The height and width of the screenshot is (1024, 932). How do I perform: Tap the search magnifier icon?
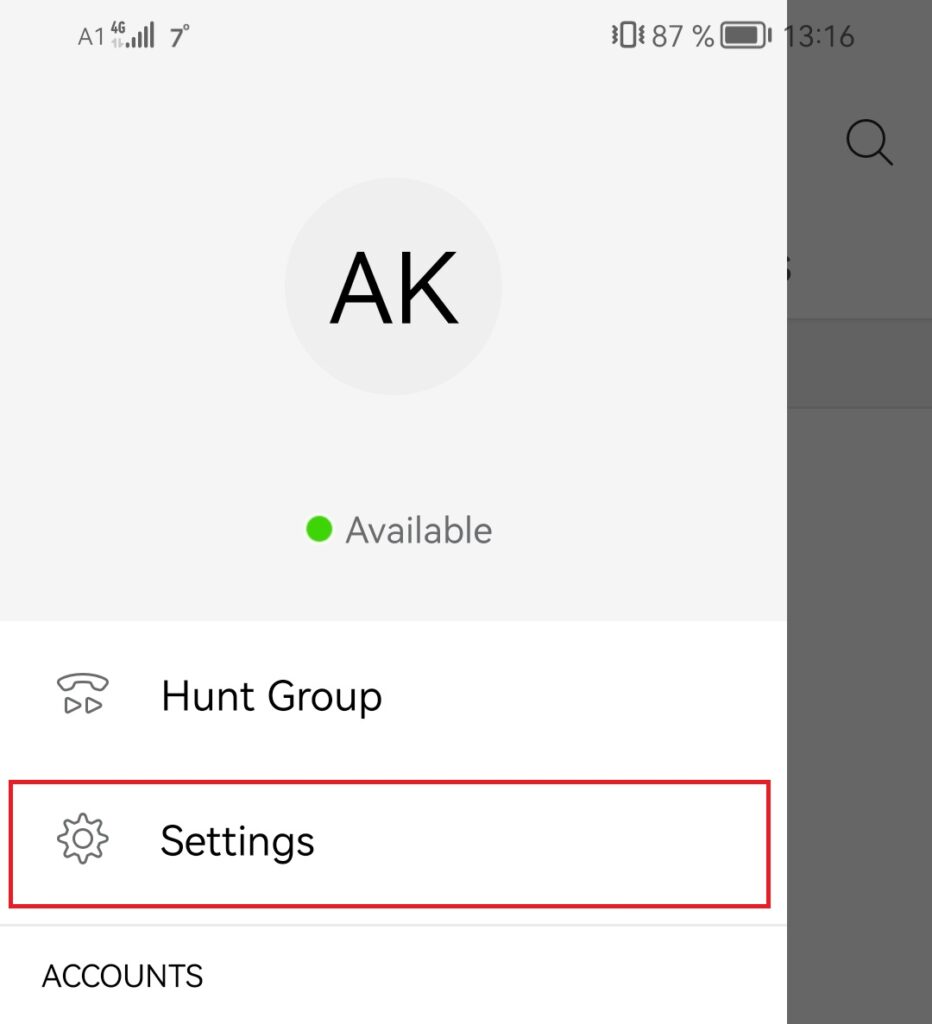868,142
